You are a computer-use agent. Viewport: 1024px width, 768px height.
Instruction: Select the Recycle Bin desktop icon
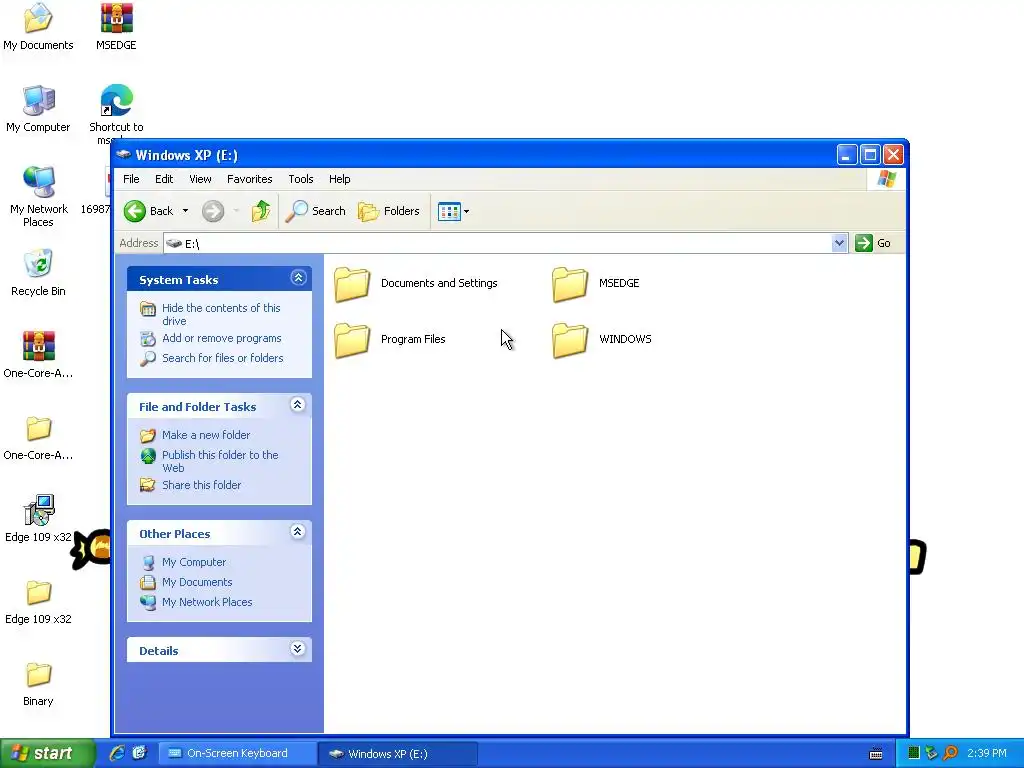pos(38,272)
